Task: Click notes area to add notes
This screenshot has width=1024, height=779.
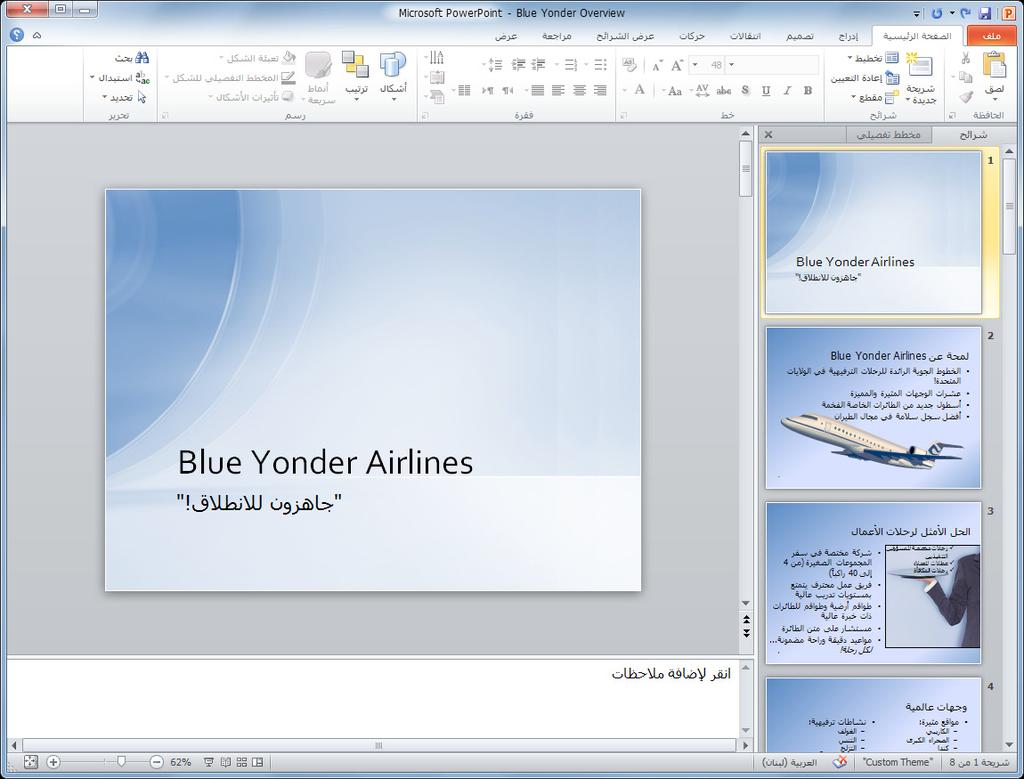Action: click(x=372, y=699)
